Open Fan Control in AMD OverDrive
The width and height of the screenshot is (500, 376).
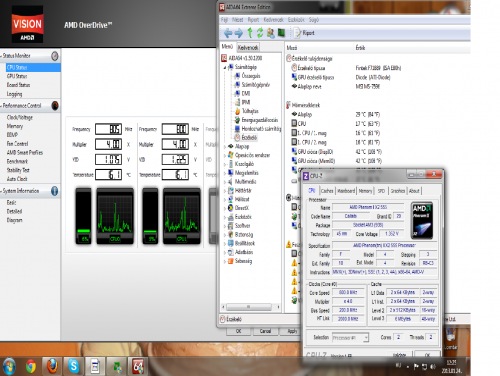click(x=17, y=144)
